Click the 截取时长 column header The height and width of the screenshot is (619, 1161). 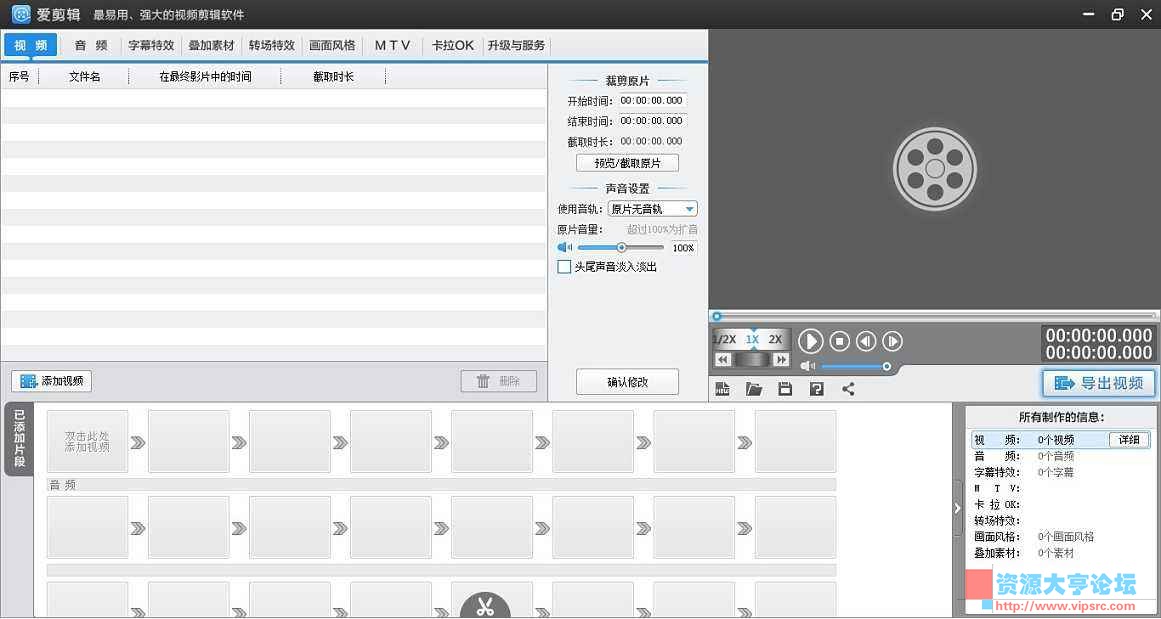click(333, 76)
